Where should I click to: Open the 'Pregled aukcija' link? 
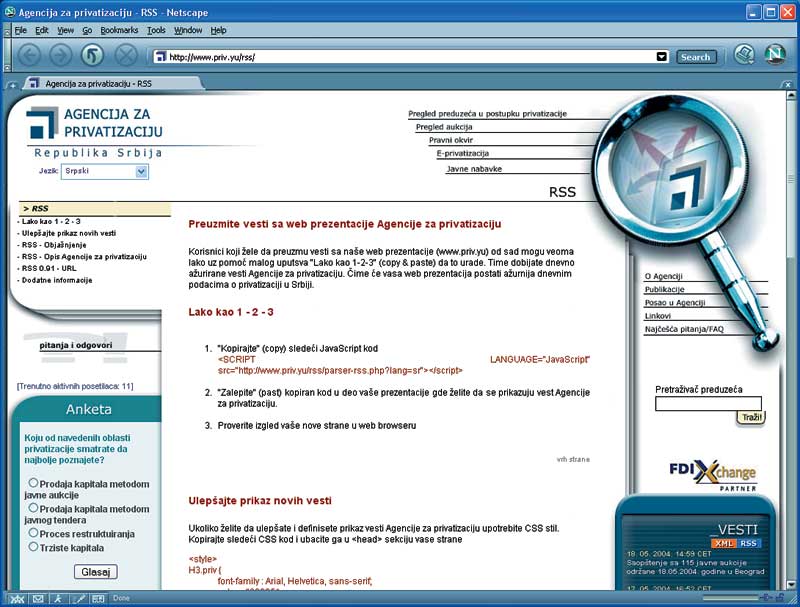(444, 127)
